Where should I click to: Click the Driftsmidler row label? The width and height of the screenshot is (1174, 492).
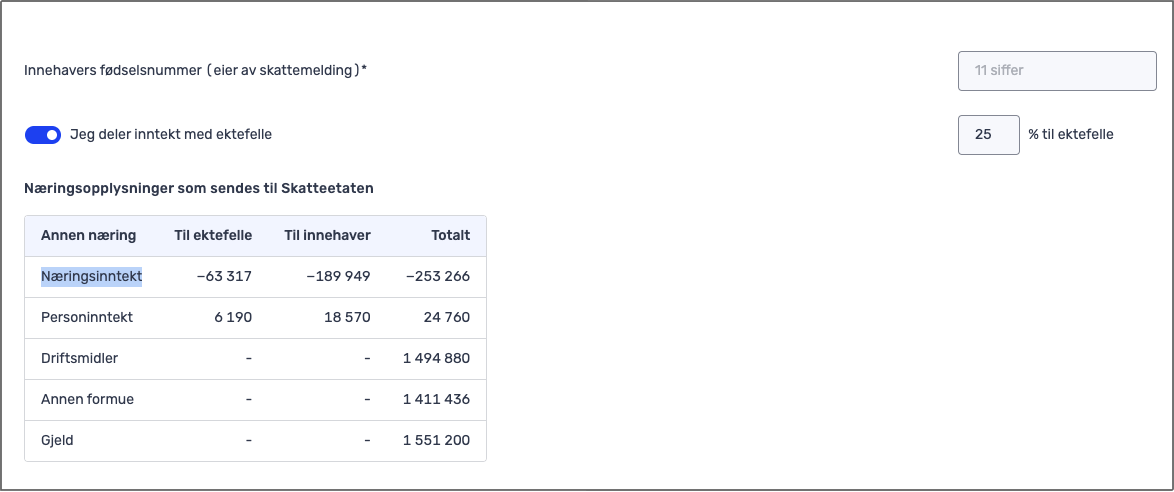pyautogui.click(x=80, y=359)
